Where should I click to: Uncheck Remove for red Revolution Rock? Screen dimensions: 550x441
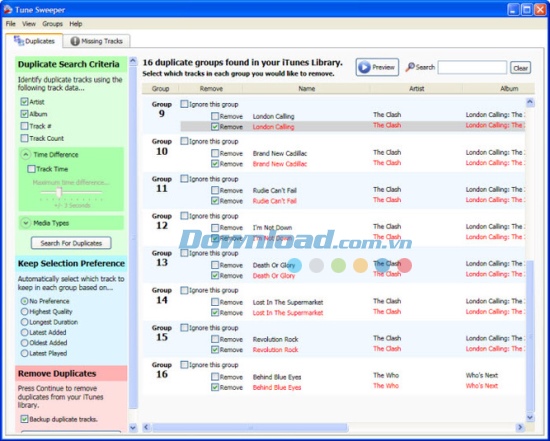click(x=215, y=350)
